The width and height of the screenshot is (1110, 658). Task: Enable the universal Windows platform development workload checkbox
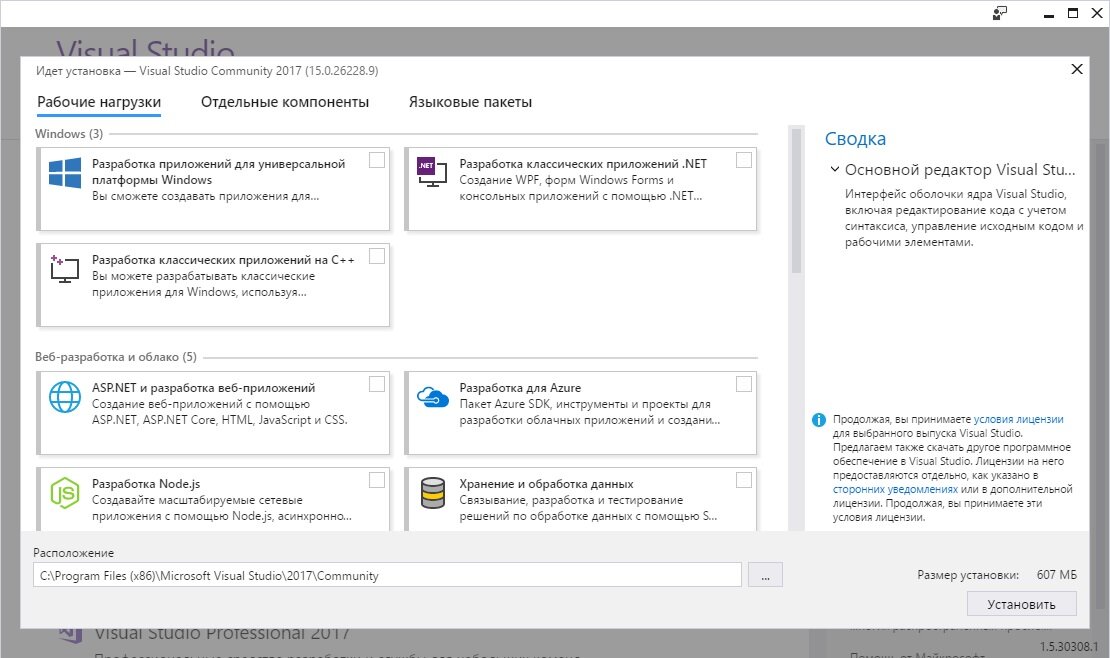377,160
